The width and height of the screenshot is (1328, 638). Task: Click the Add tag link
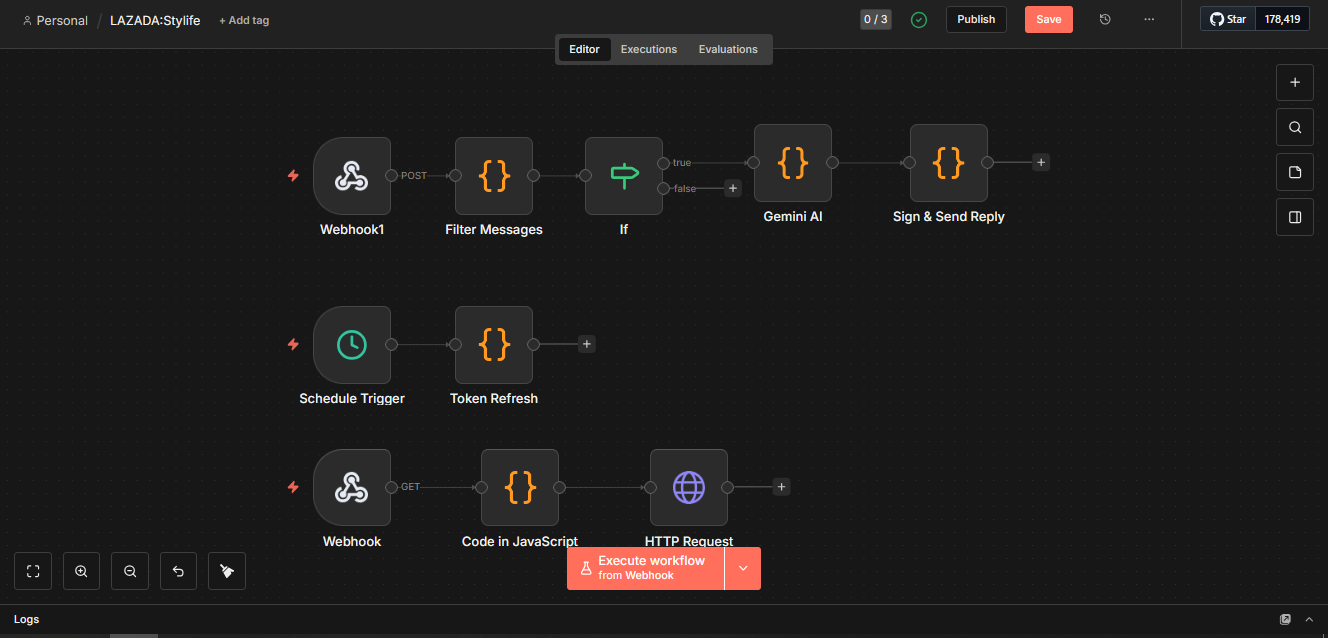coord(244,20)
